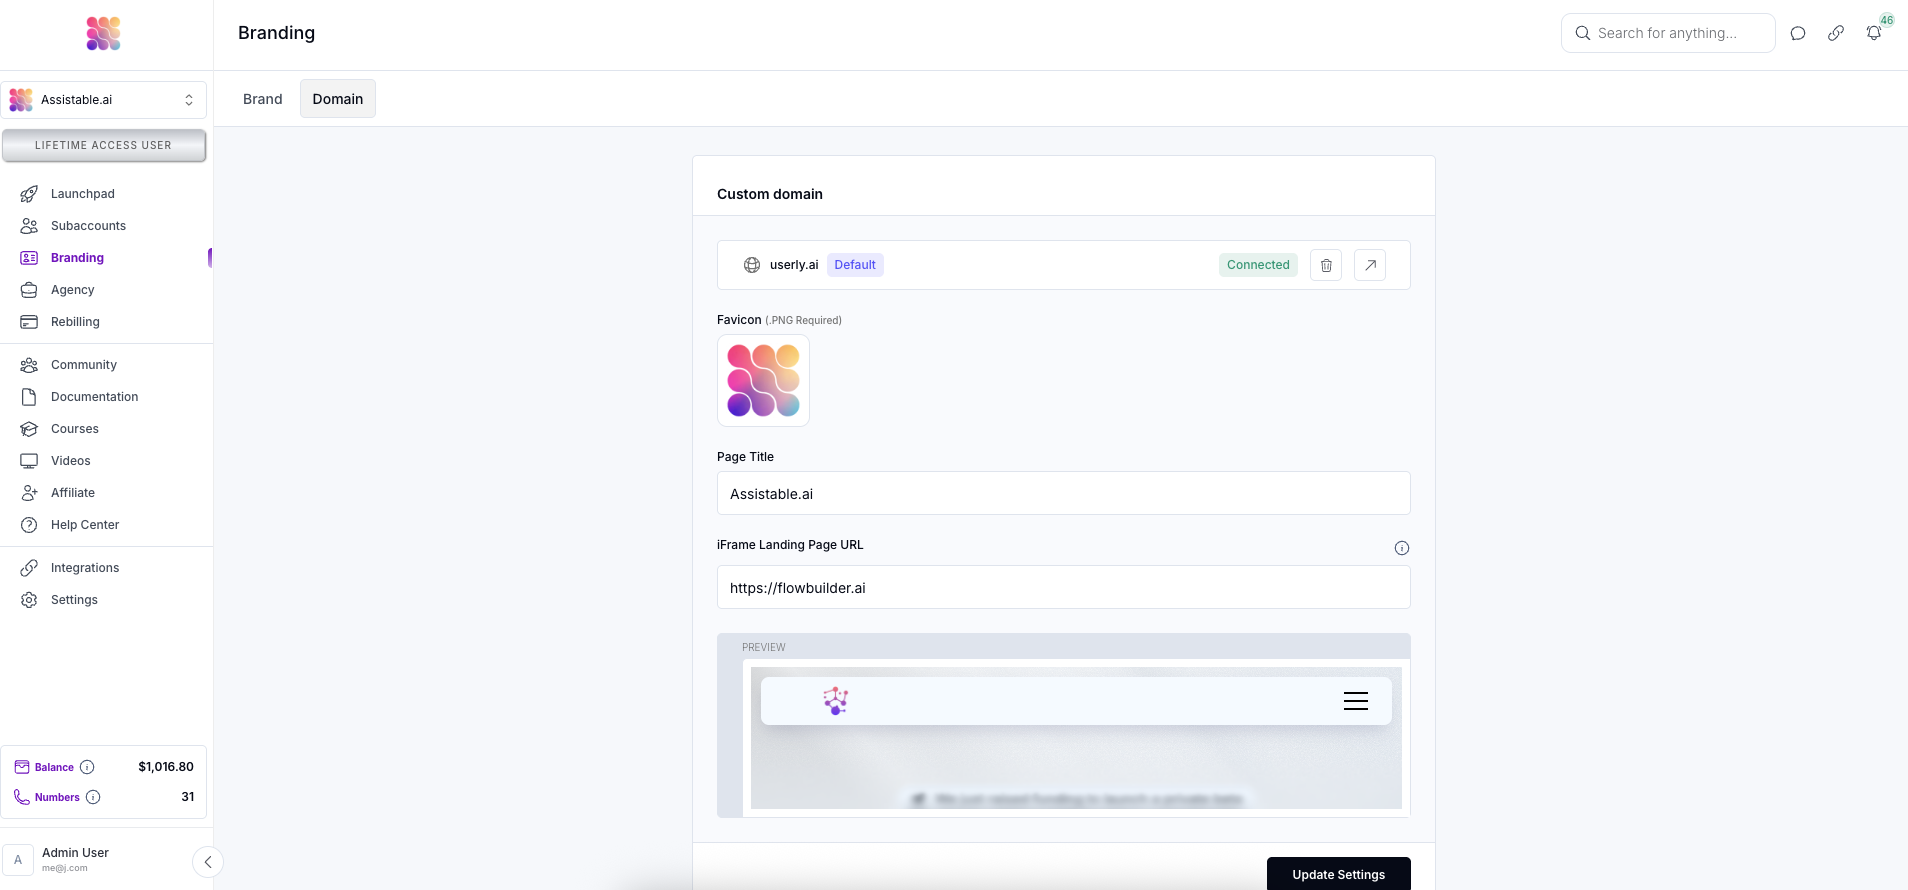This screenshot has width=1908, height=890.
Task: Click the favicon image thumbnail
Action: [x=763, y=381]
